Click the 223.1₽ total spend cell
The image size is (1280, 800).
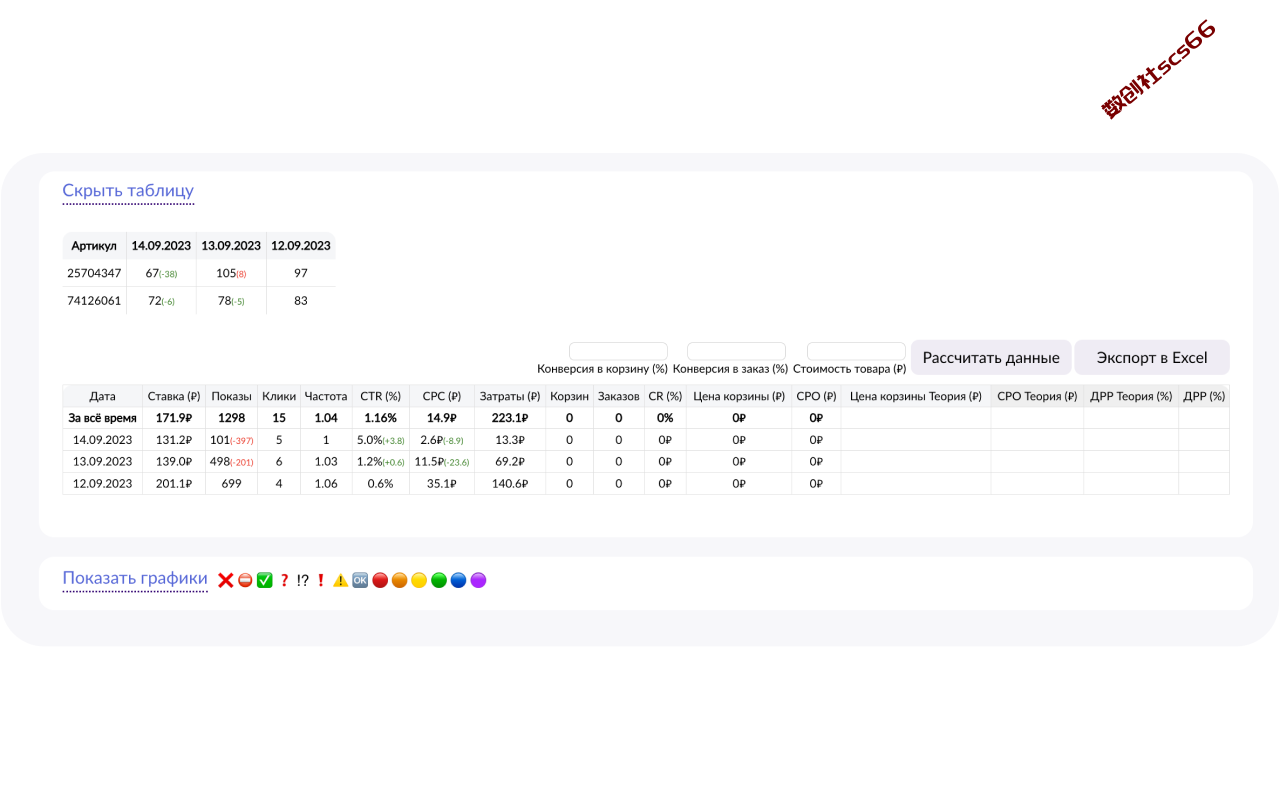(x=510, y=418)
